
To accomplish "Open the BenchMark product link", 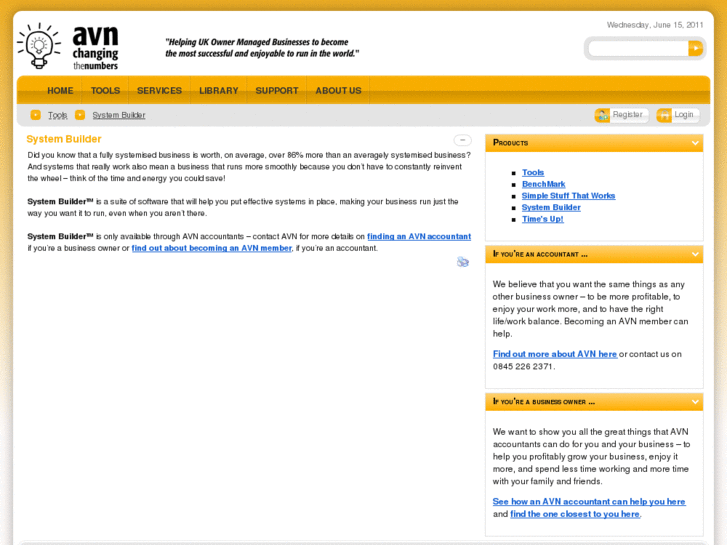I will click(x=543, y=184).
